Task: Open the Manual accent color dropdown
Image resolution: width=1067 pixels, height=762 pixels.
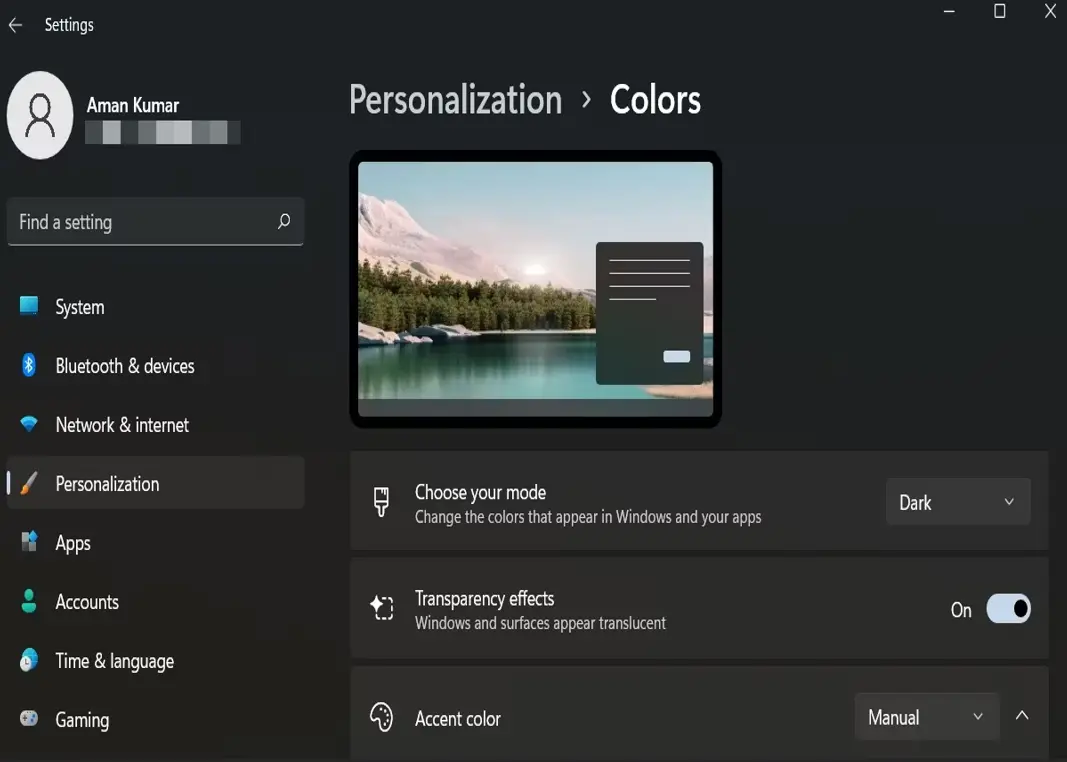Action: [927, 717]
